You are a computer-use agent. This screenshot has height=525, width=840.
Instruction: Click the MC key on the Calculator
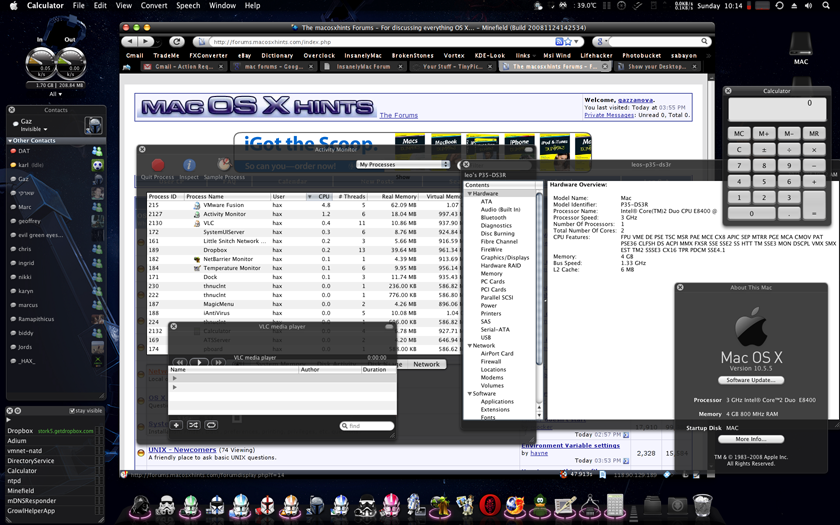(x=739, y=133)
